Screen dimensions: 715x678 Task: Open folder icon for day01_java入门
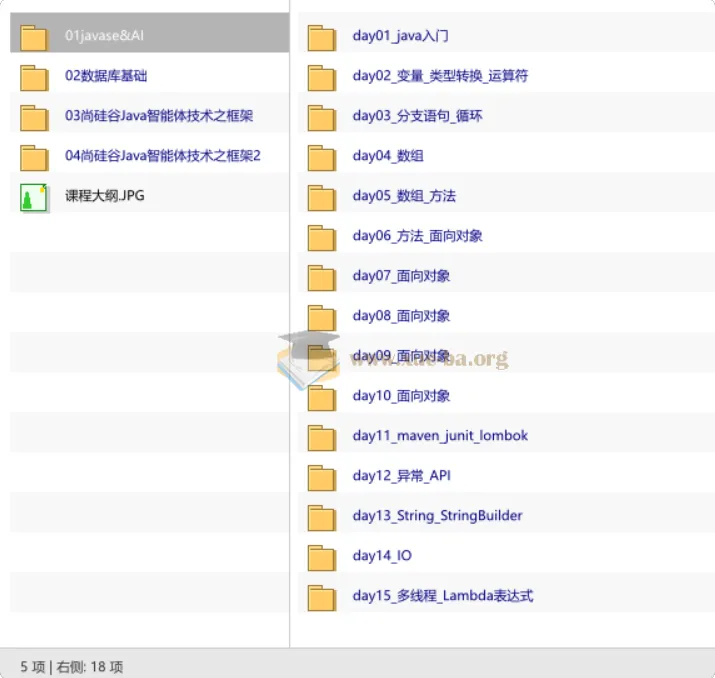coord(321,38)
